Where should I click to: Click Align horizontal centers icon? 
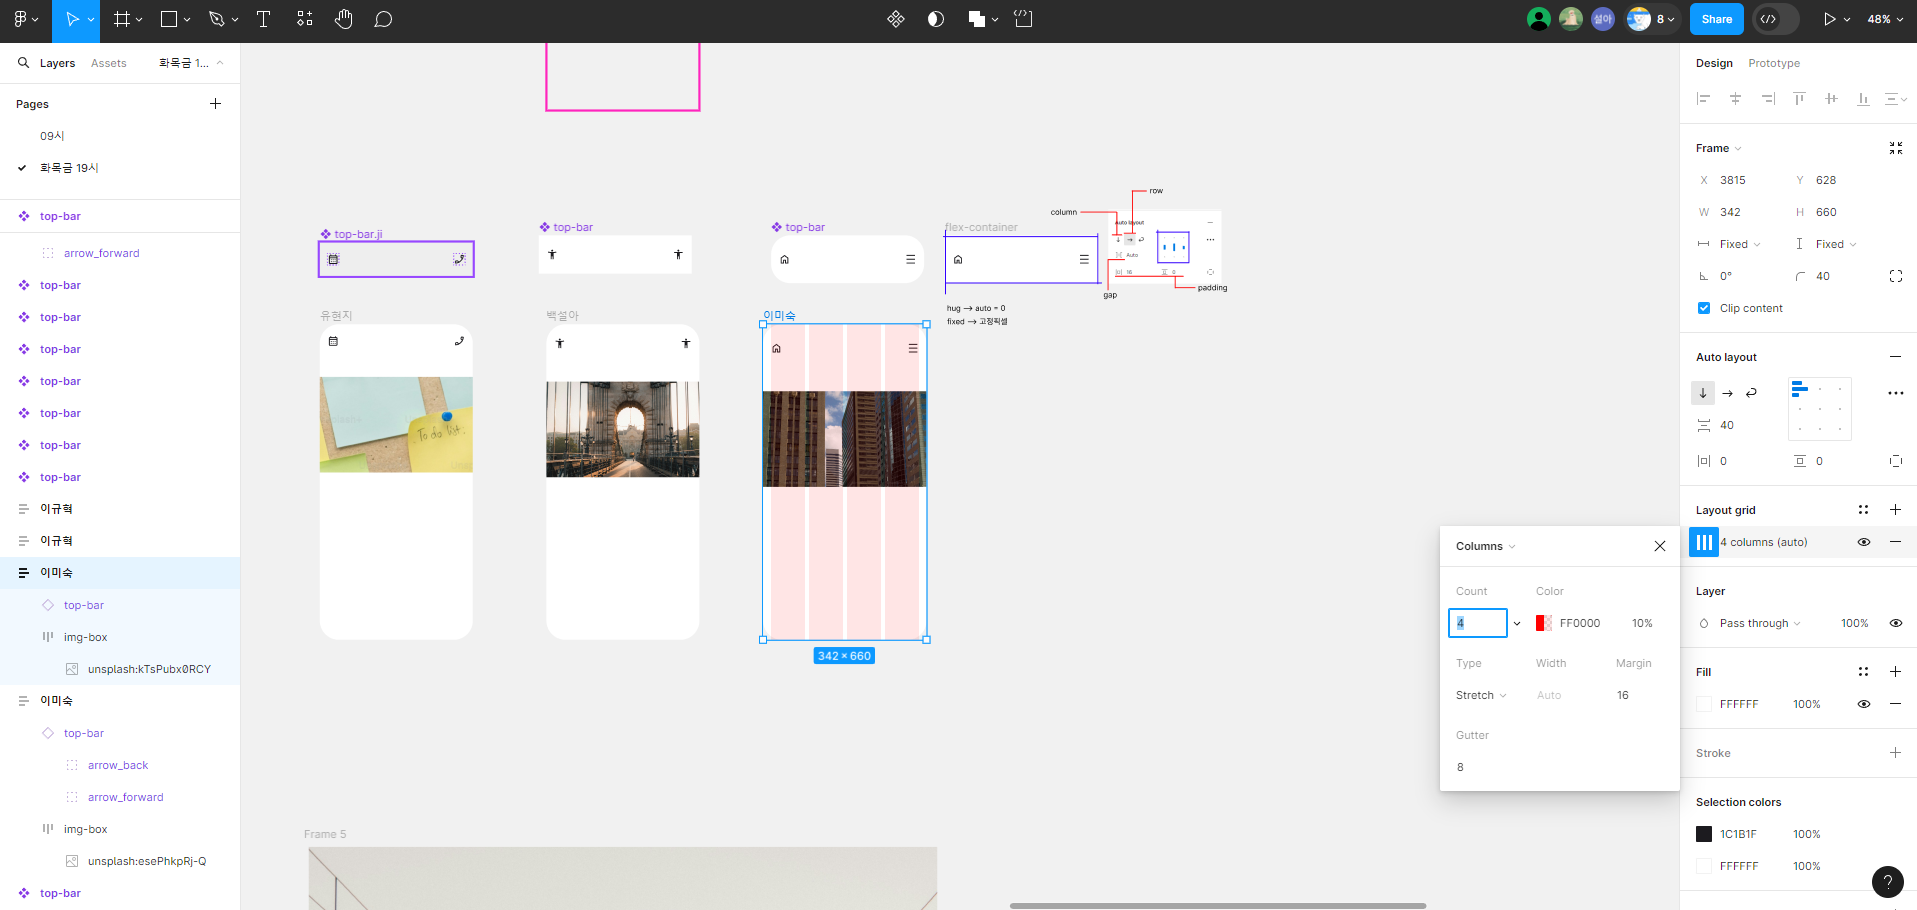(x=1736, y=99)
